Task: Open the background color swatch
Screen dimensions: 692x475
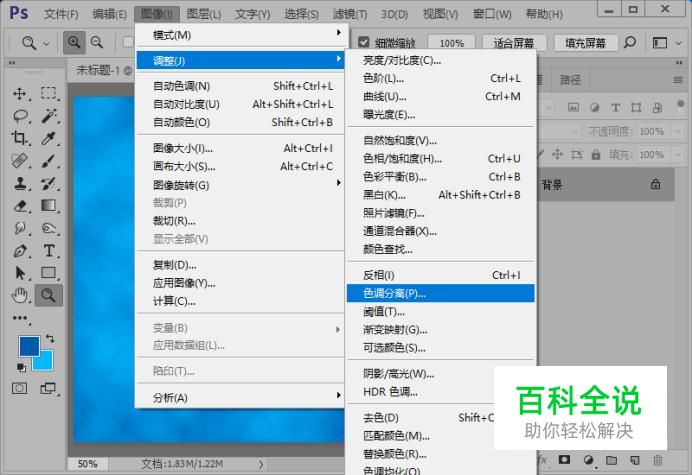Action: pyautogui.click(x=46, y=362)
